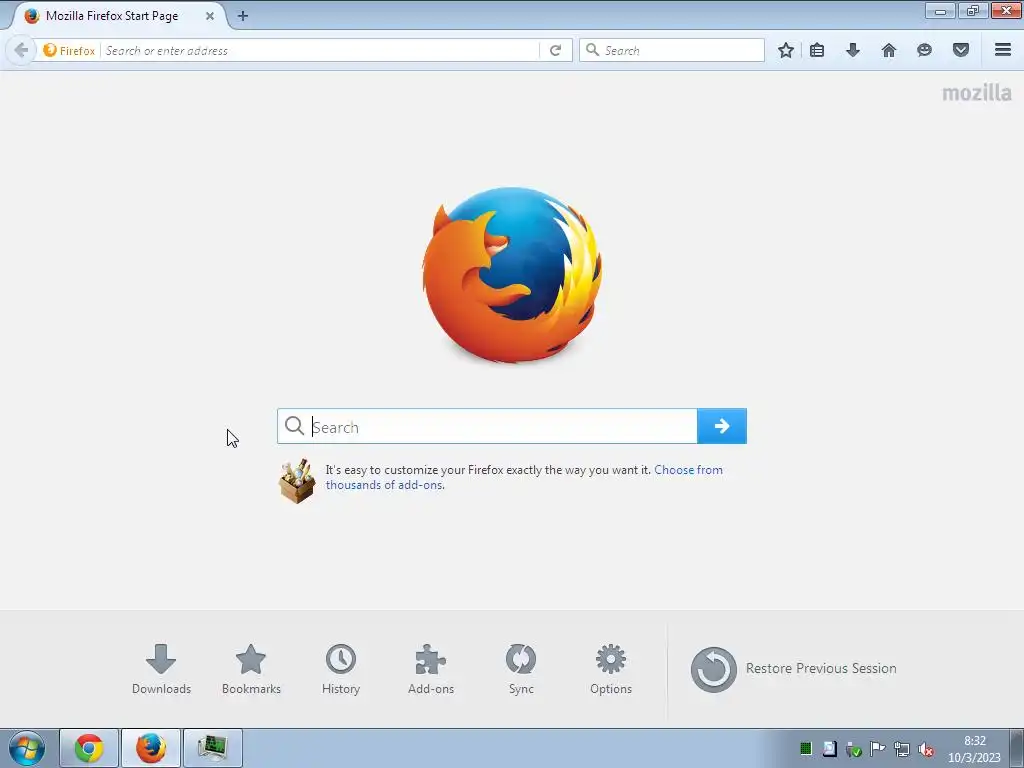Open the Windows Start menu
This screenshot has width=1024, height=768.
point(27,748)
